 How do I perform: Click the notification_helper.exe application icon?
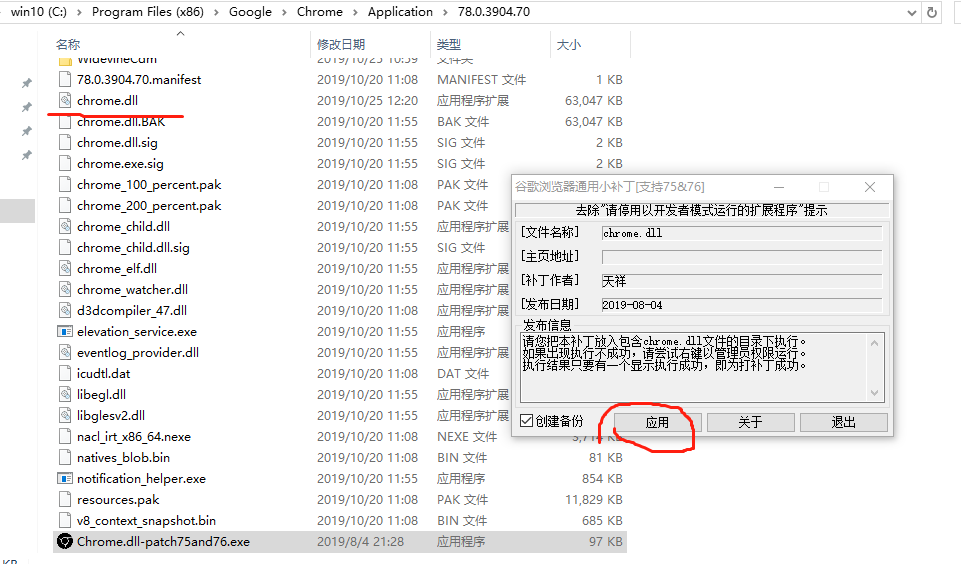[x=65, y=478]
